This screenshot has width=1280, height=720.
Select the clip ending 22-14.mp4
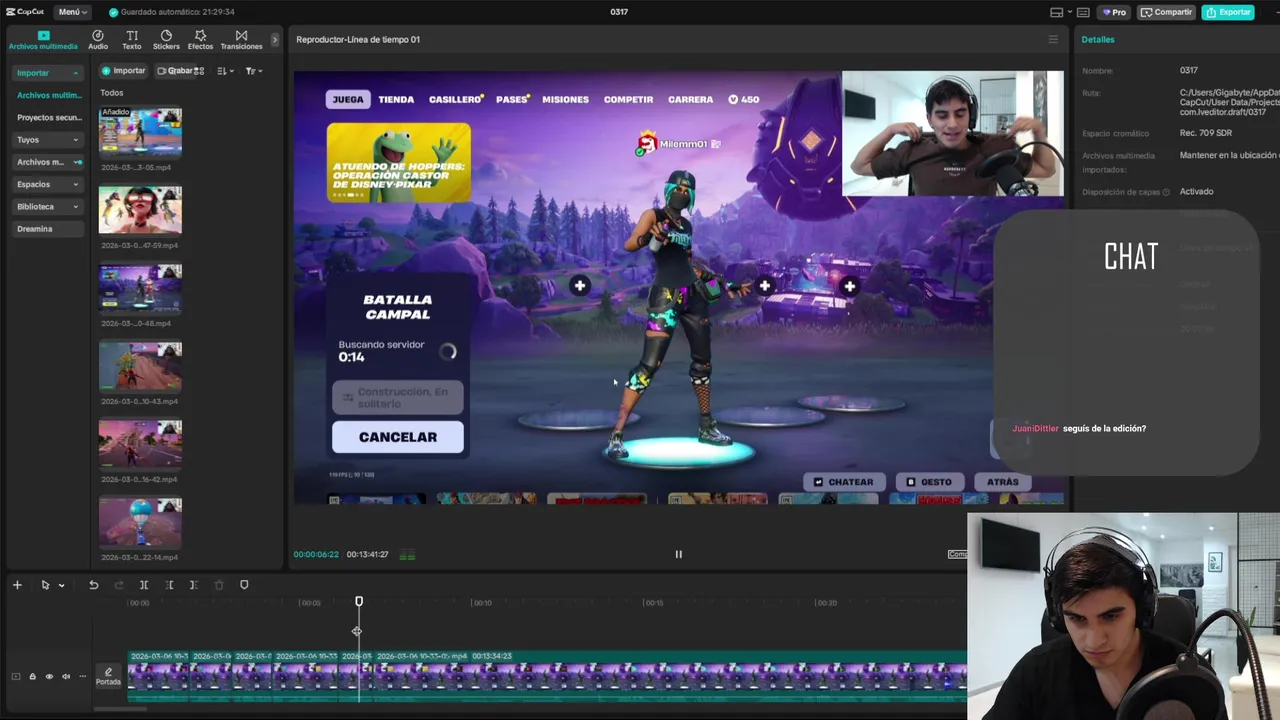[140, 522]
